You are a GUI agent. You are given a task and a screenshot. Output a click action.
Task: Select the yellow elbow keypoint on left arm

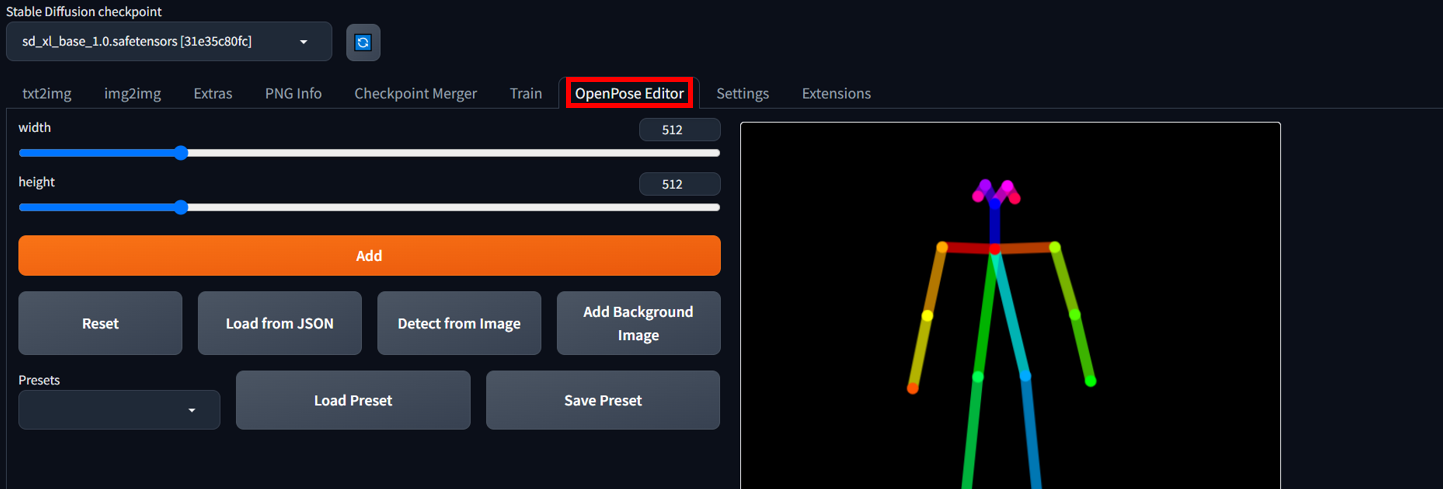[x=927, y=315]
